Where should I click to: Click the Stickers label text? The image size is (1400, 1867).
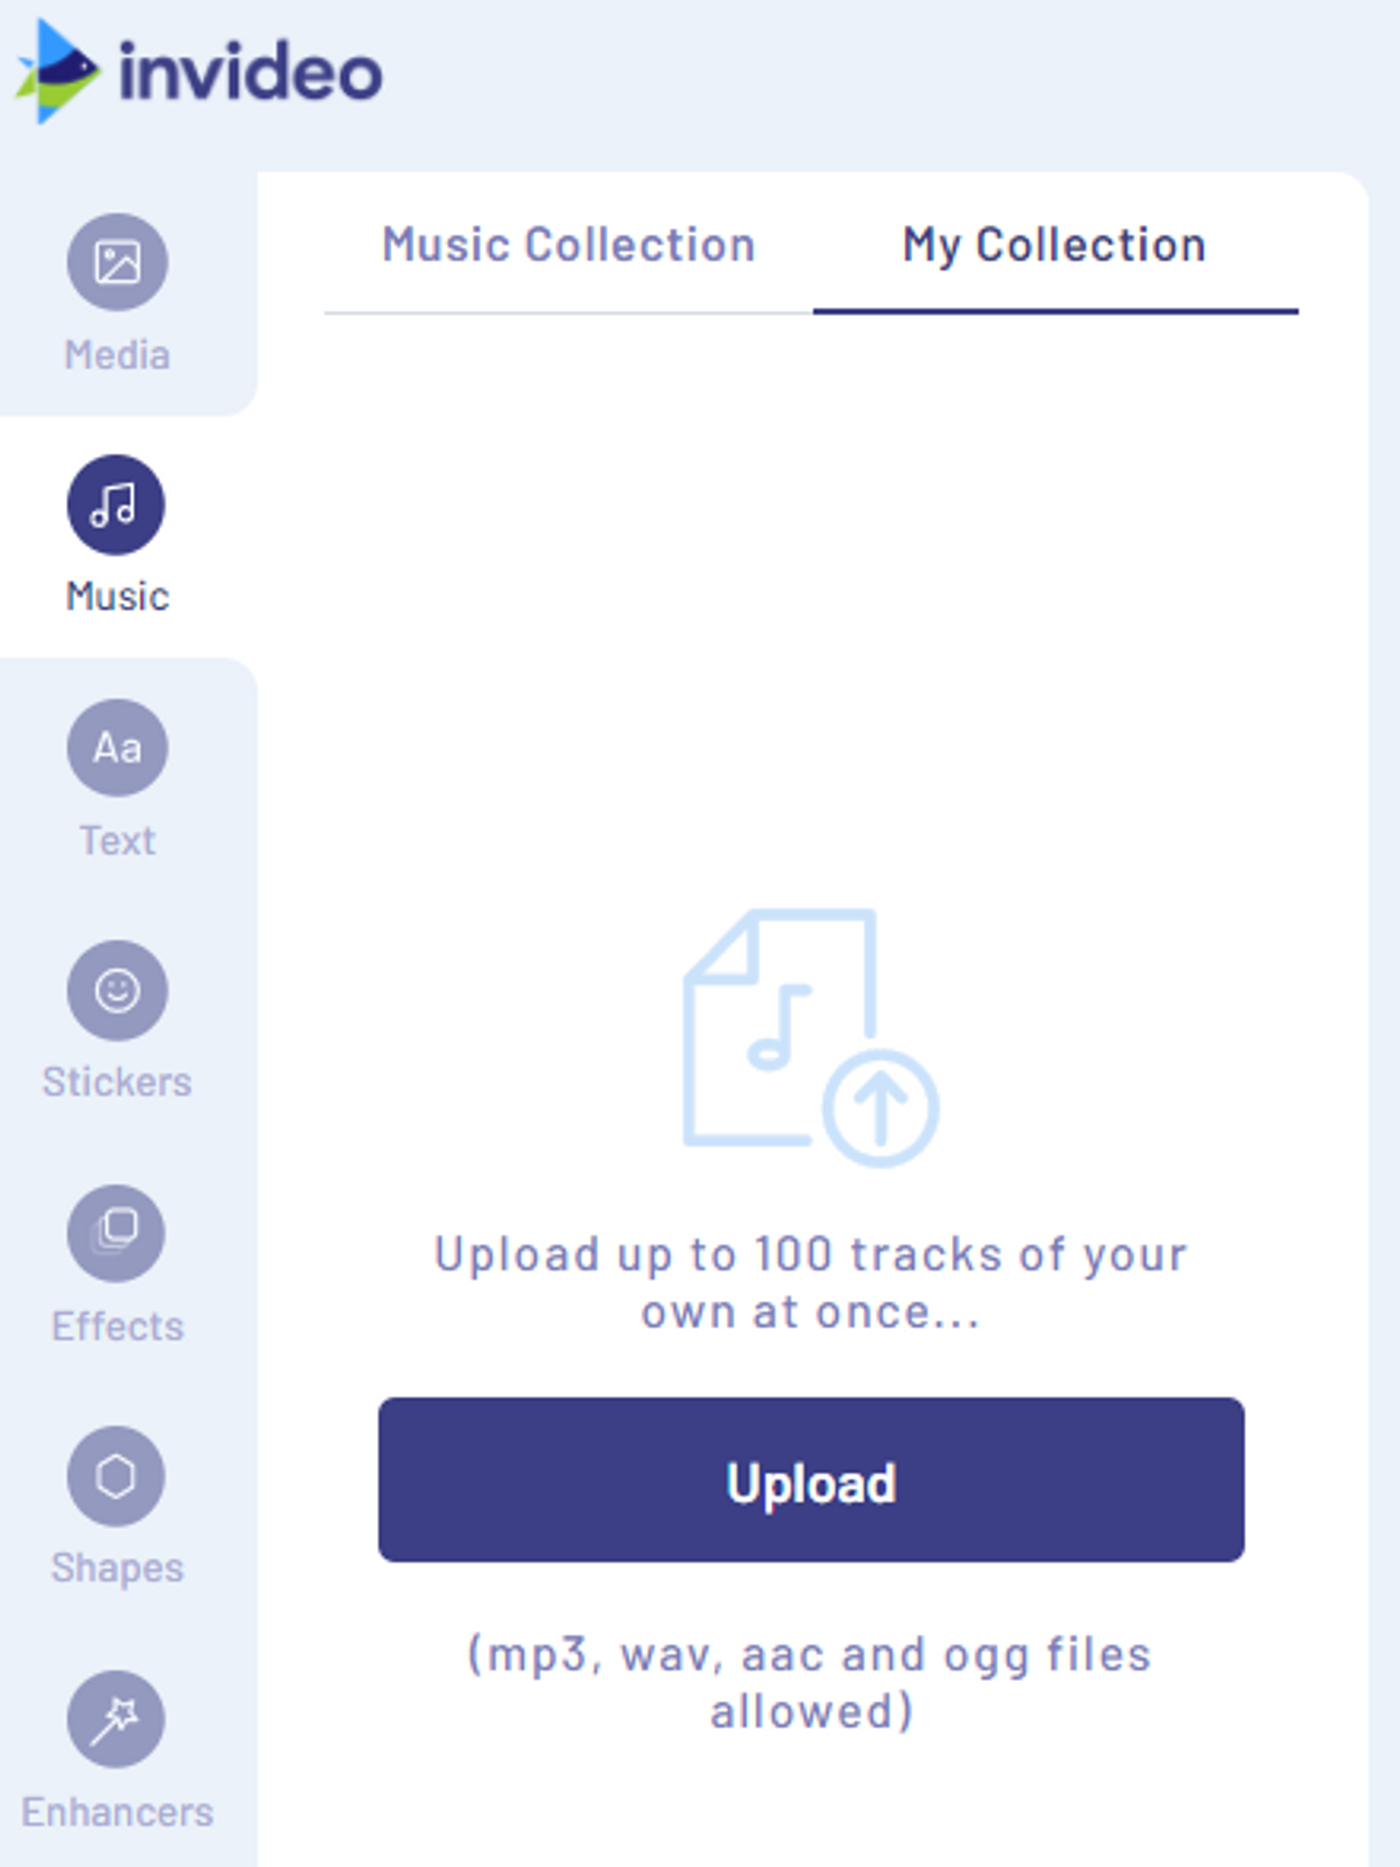[116, 1081]
